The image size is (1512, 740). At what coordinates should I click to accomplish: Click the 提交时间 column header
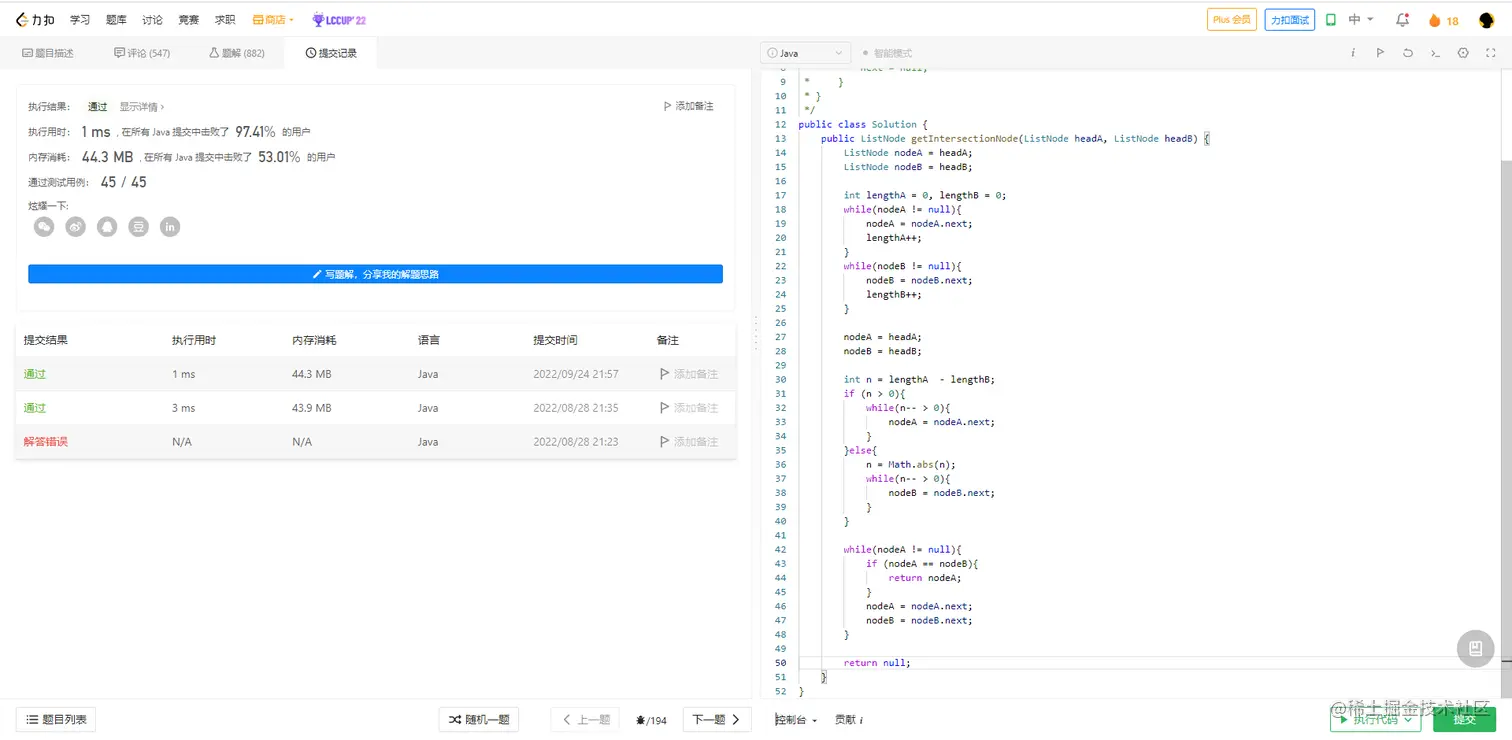pyautogui.click(x=555, y=340)
